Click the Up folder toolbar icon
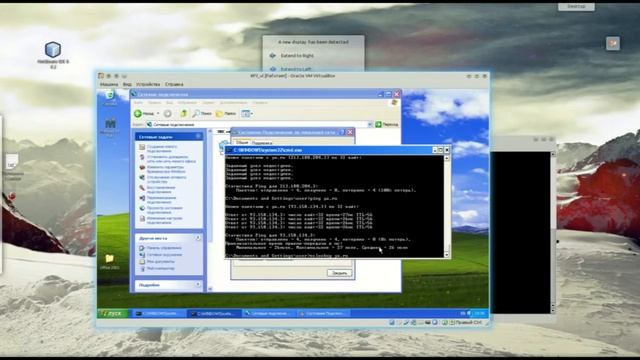This screenshot has width=640, height=360. (x=184, y=113)
